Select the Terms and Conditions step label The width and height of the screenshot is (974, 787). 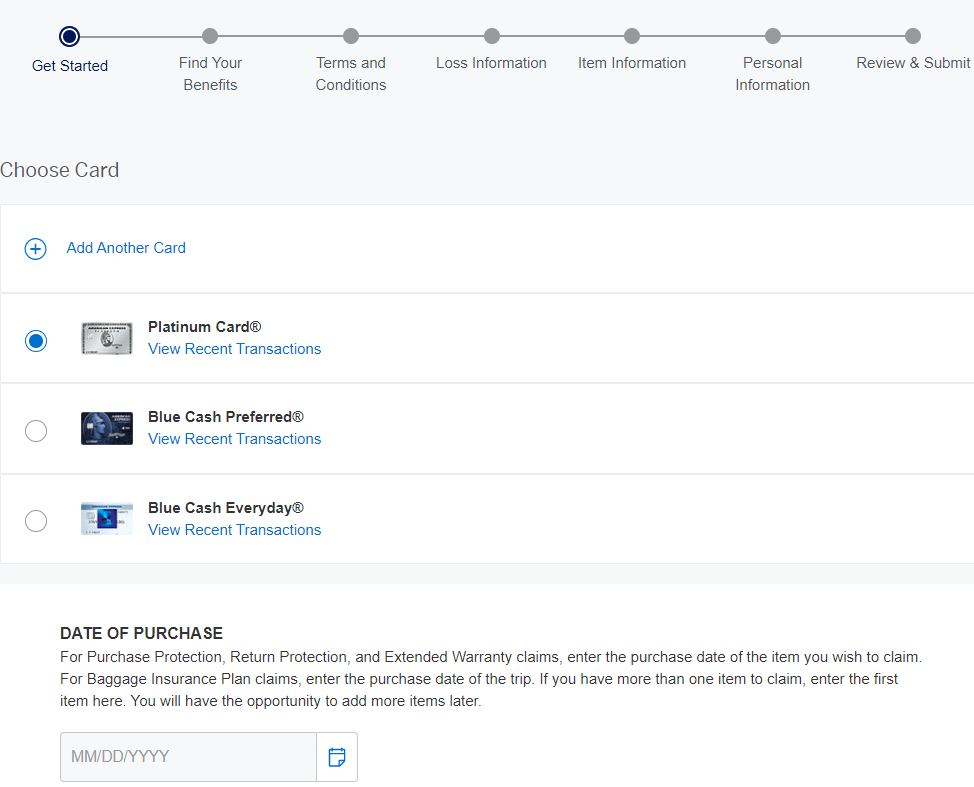[351, 74]
